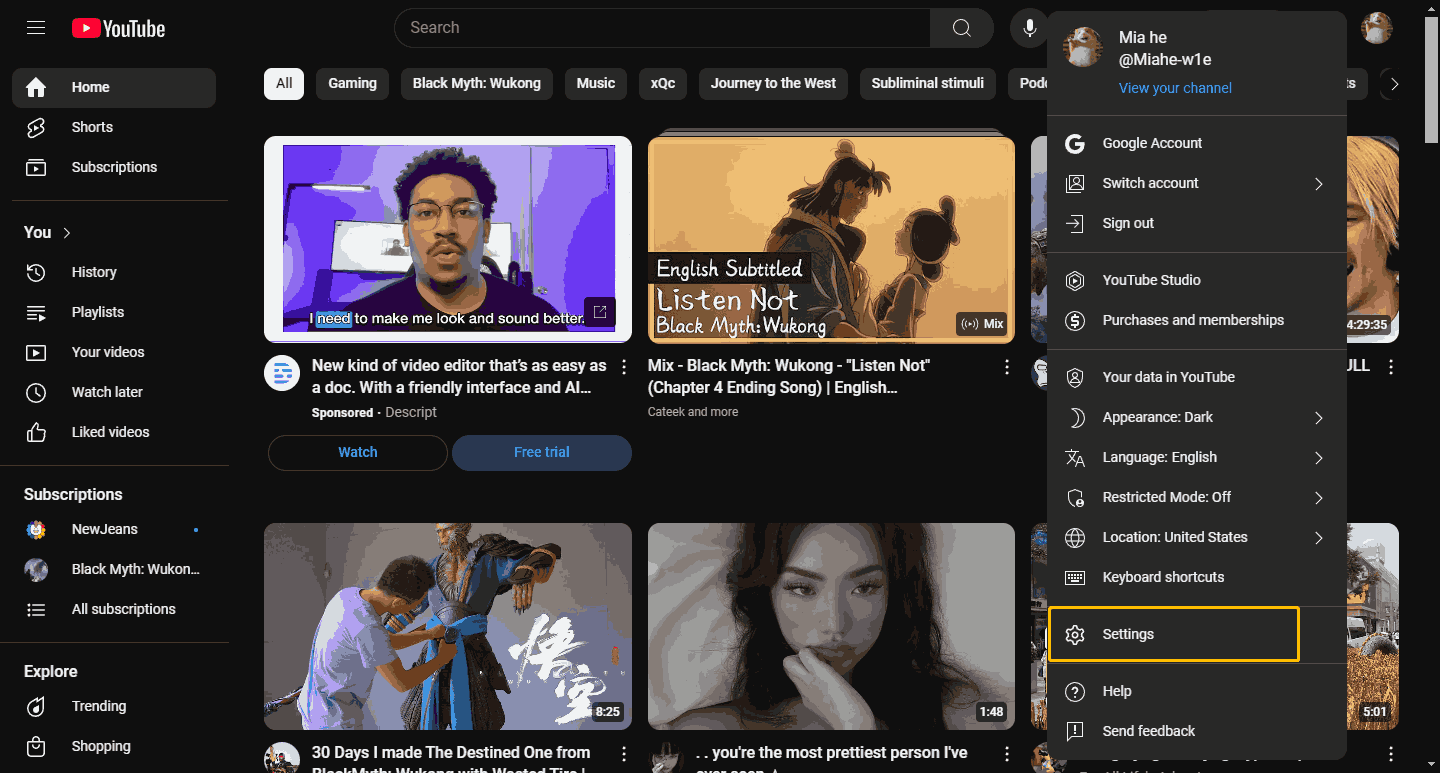
Task: Expand Restricted Mode: Off submenu
Action: [x=1197, y=497]
